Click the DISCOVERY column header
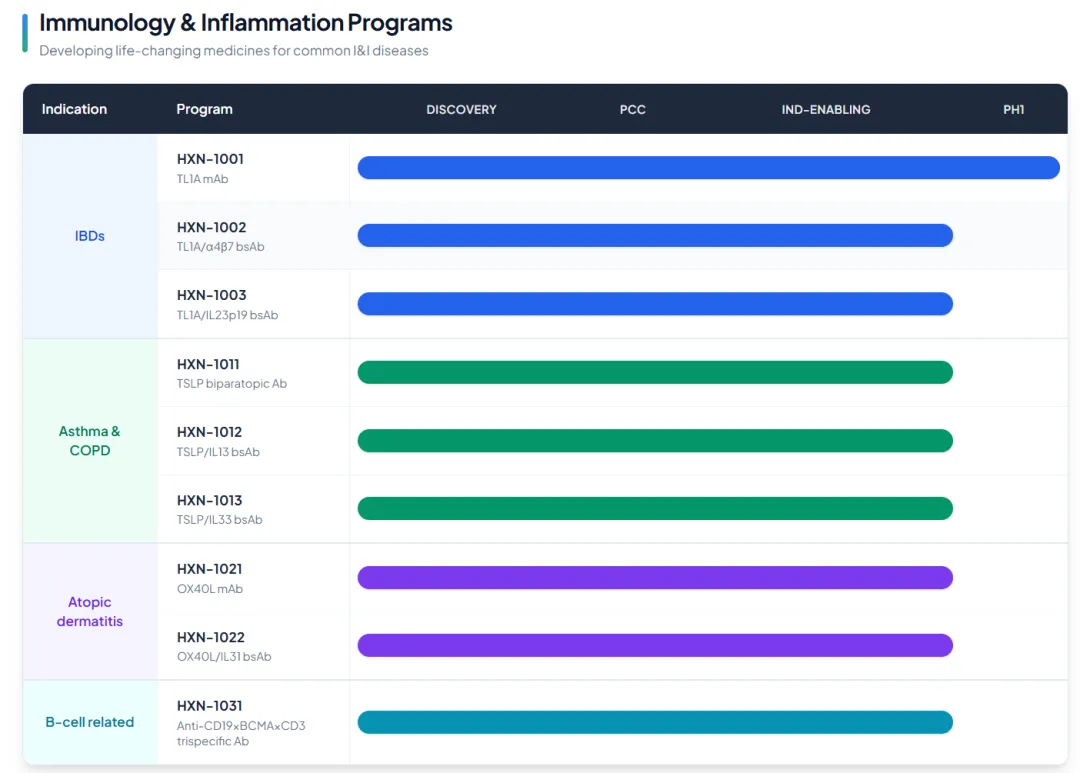The width and height of the screenshot is (1080, 773). [461, 110]
